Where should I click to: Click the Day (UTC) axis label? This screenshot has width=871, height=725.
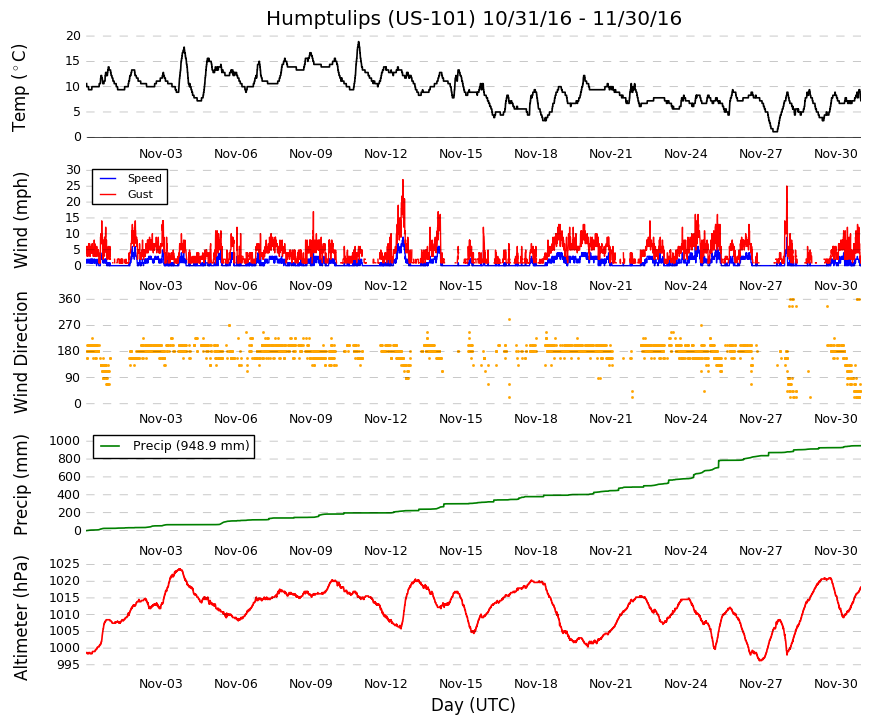point(473,705)
